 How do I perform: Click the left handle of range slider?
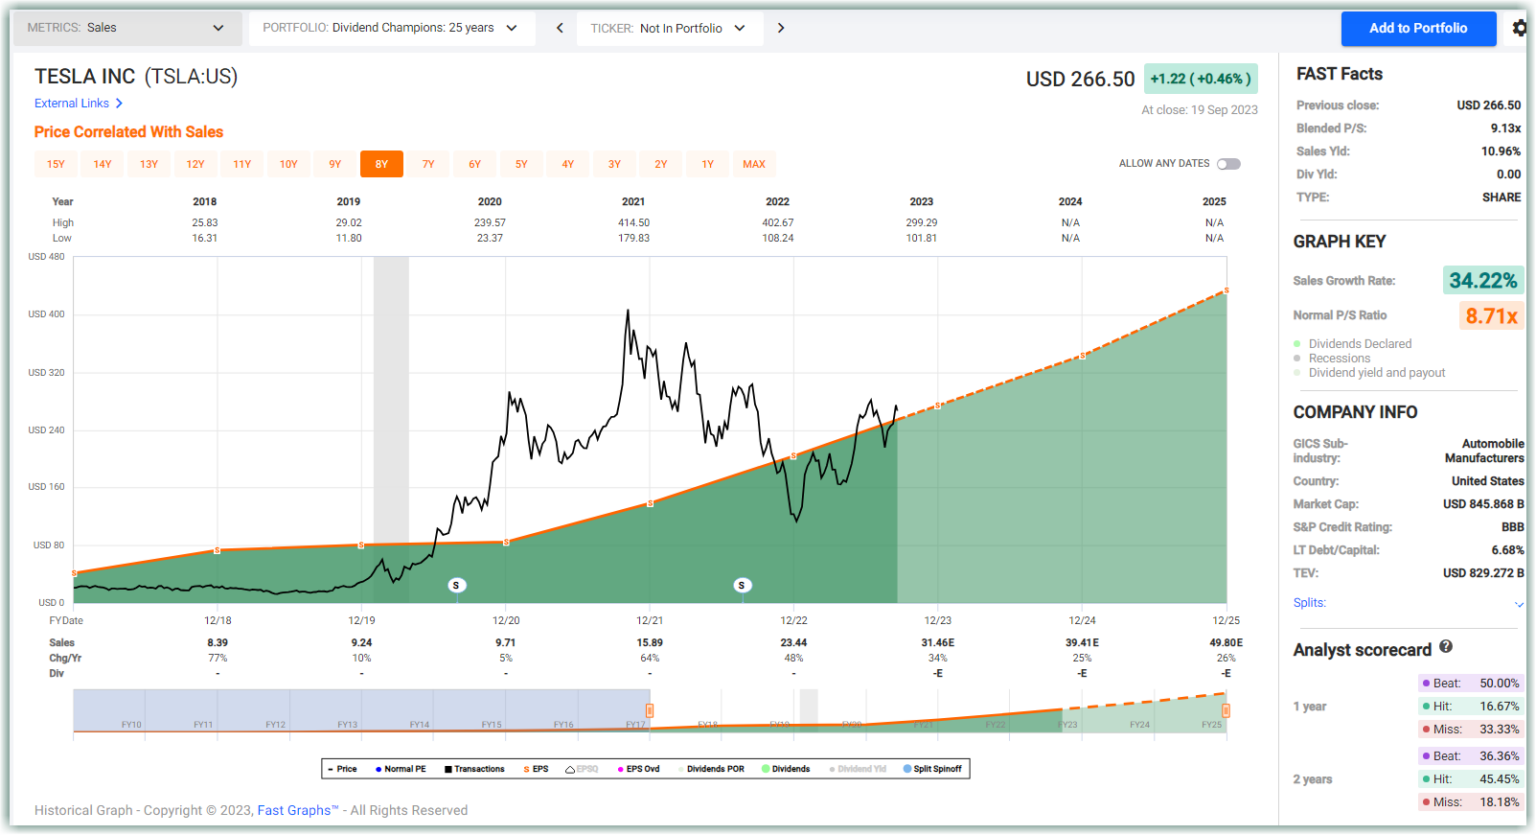(650, 710)
